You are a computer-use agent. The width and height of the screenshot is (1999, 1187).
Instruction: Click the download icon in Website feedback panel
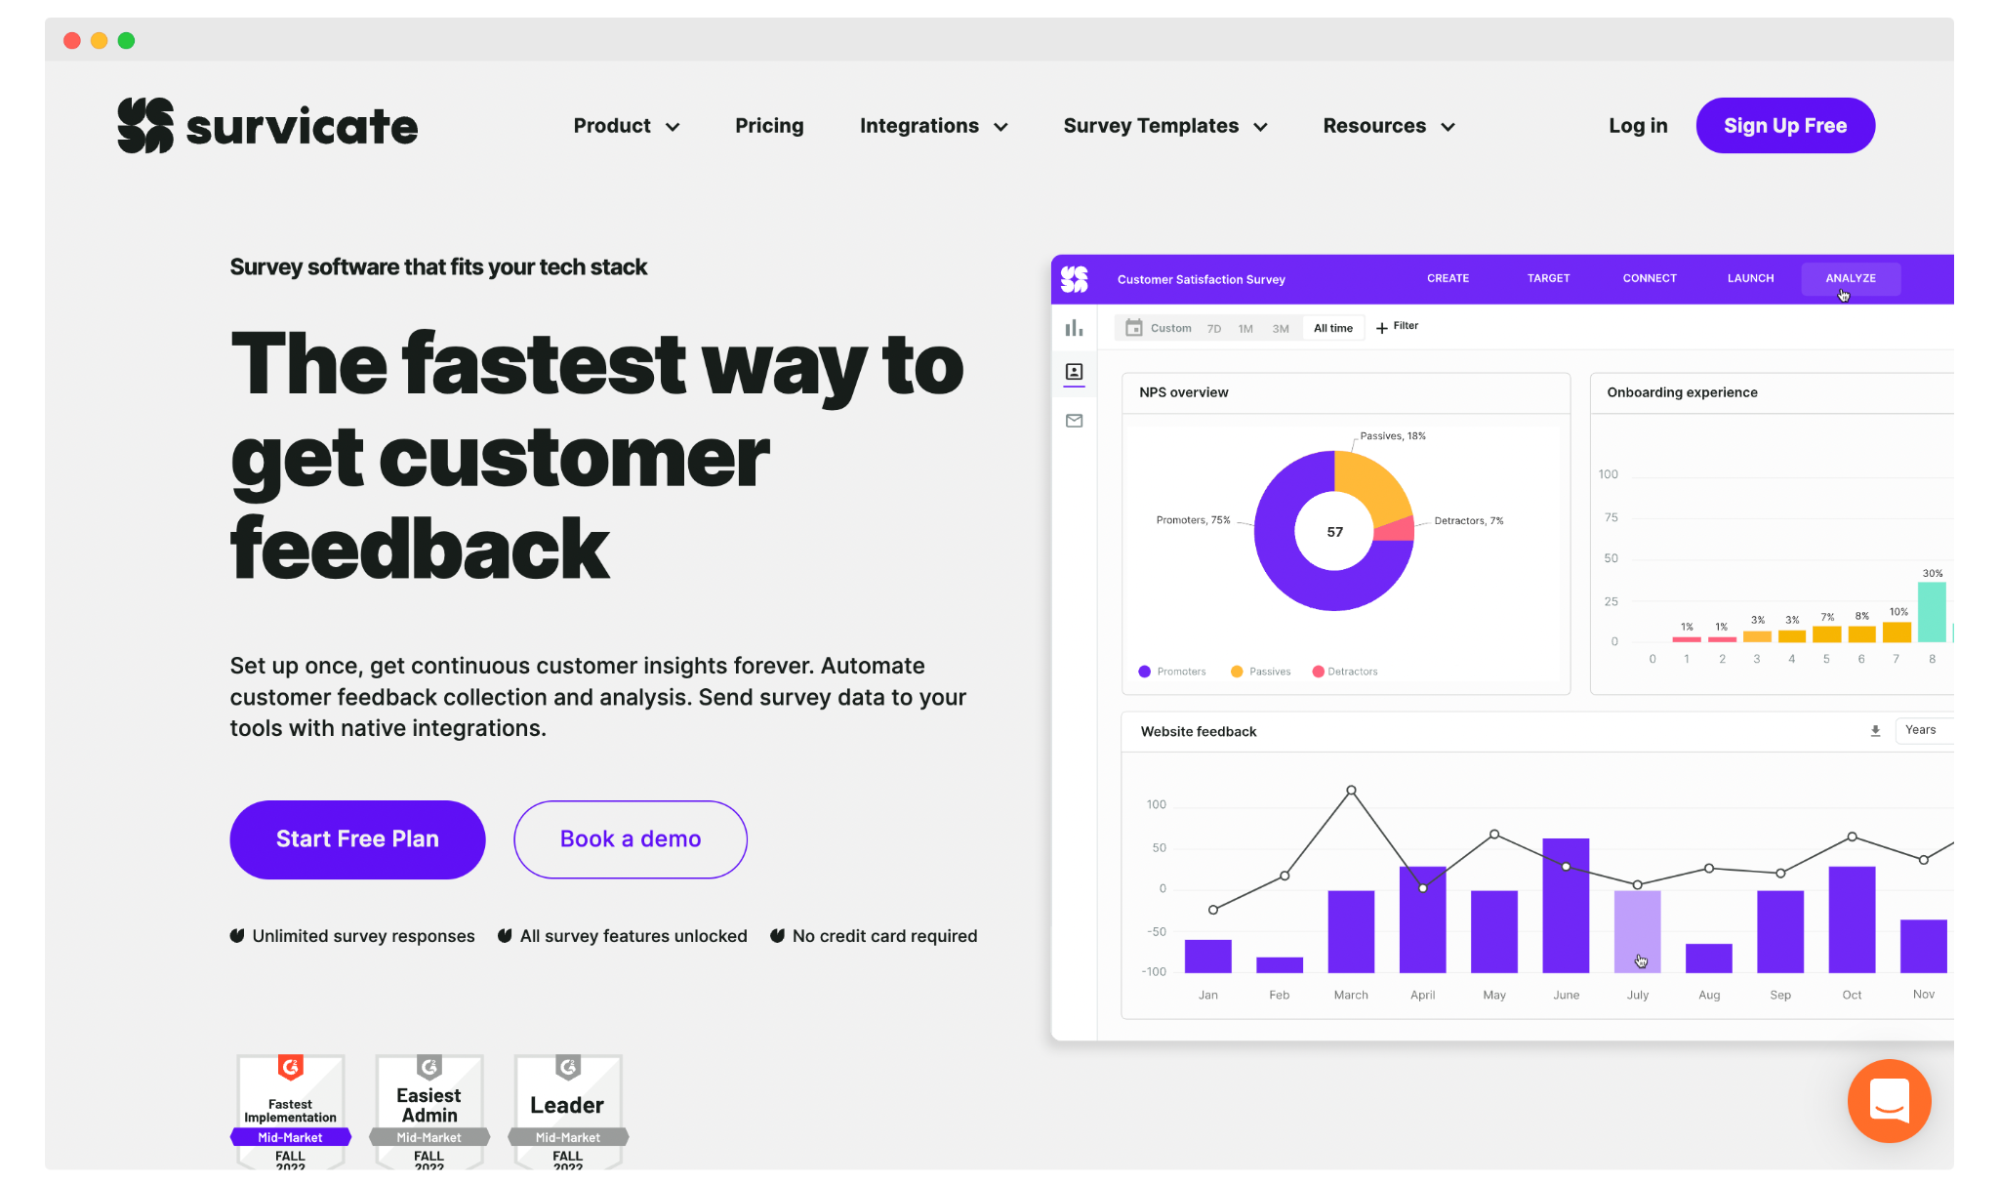point(1875,731)
